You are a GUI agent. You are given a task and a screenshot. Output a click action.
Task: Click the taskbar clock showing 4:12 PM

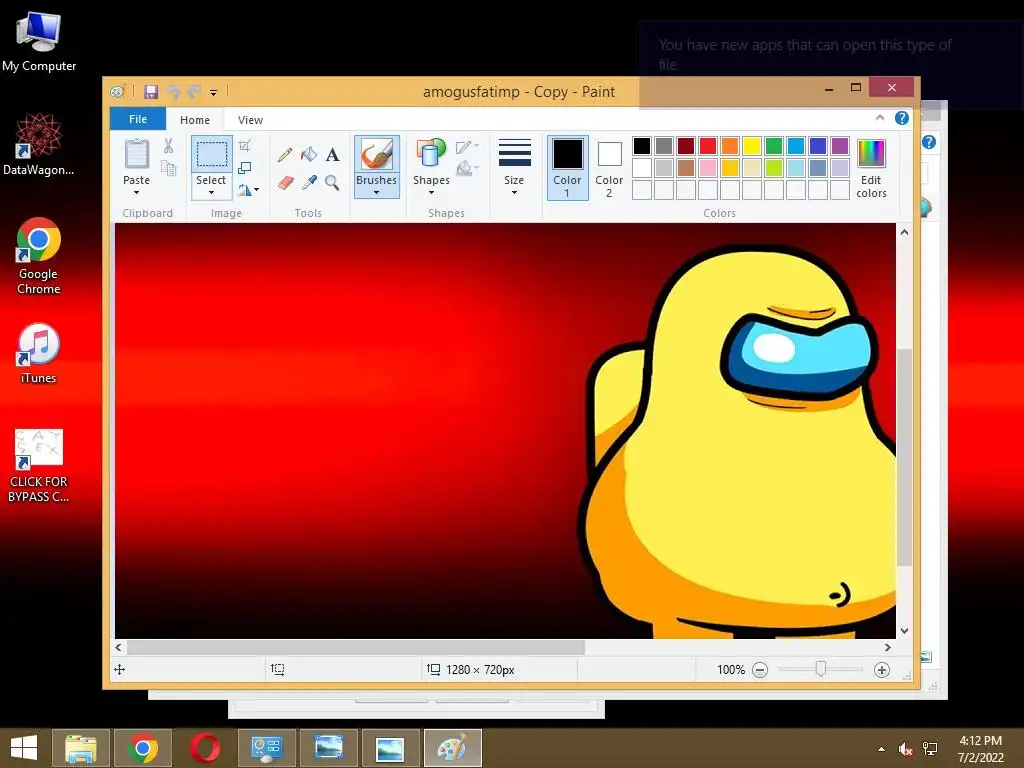tap(980, 748)
